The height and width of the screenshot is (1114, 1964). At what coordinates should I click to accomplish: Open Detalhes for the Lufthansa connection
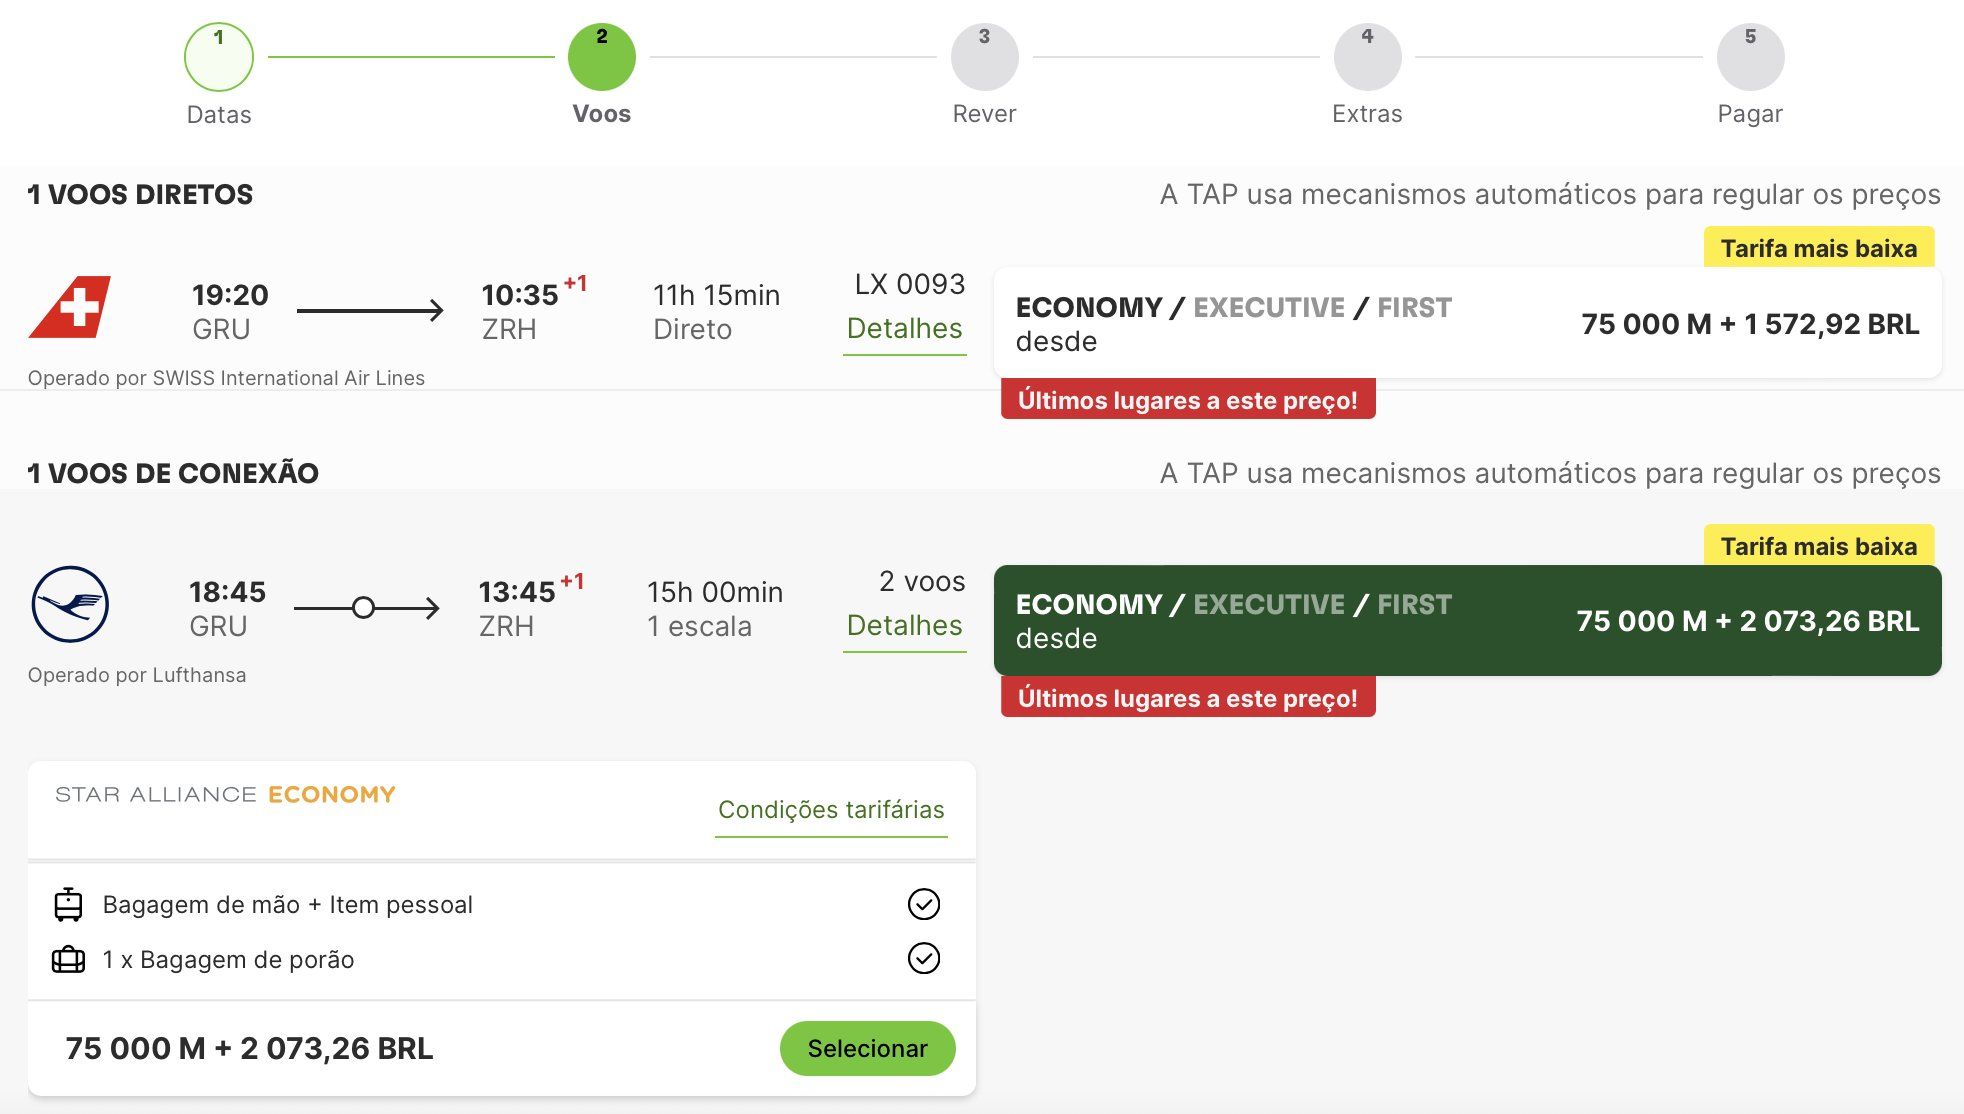[x=904, y=625]
